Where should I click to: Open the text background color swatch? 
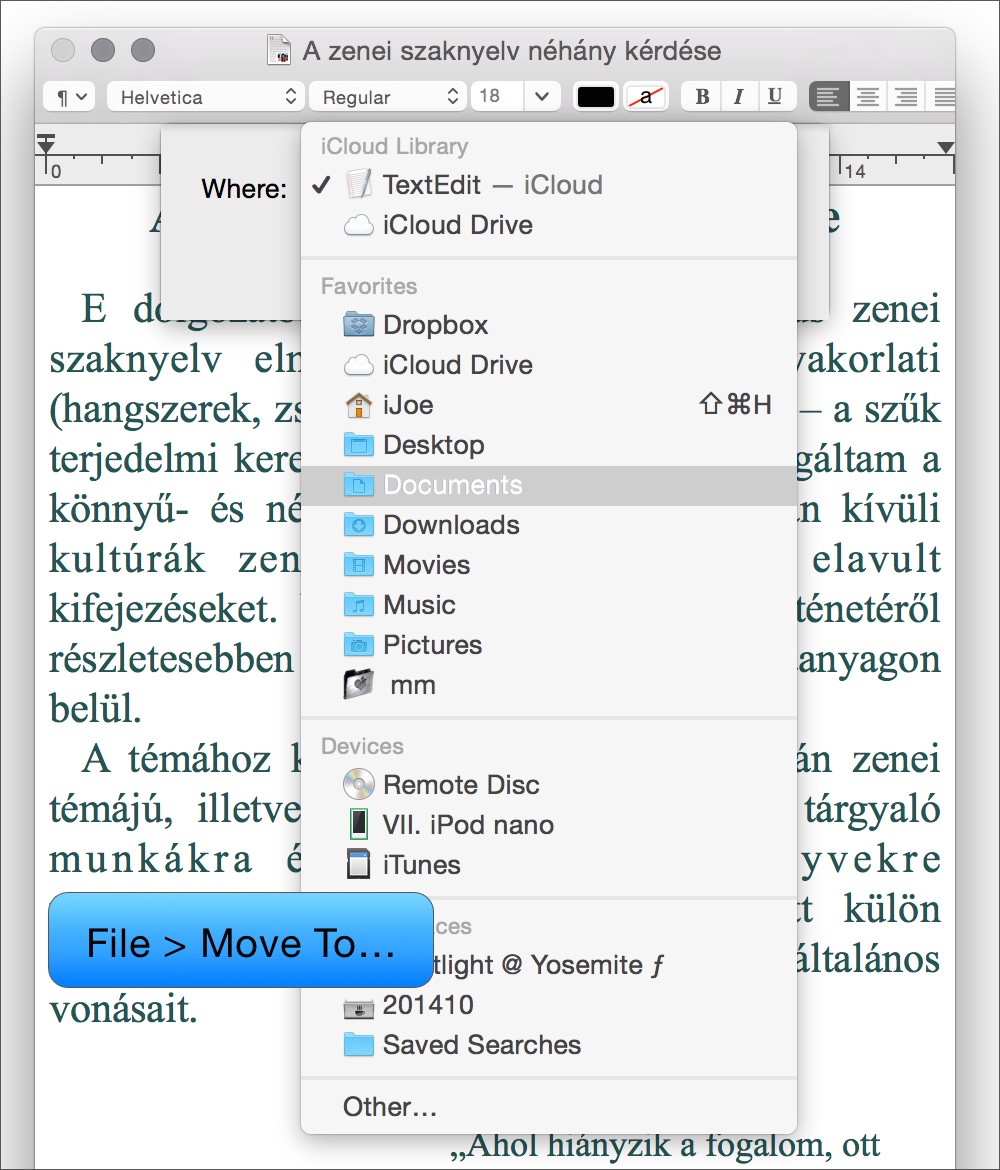point(646,97)
